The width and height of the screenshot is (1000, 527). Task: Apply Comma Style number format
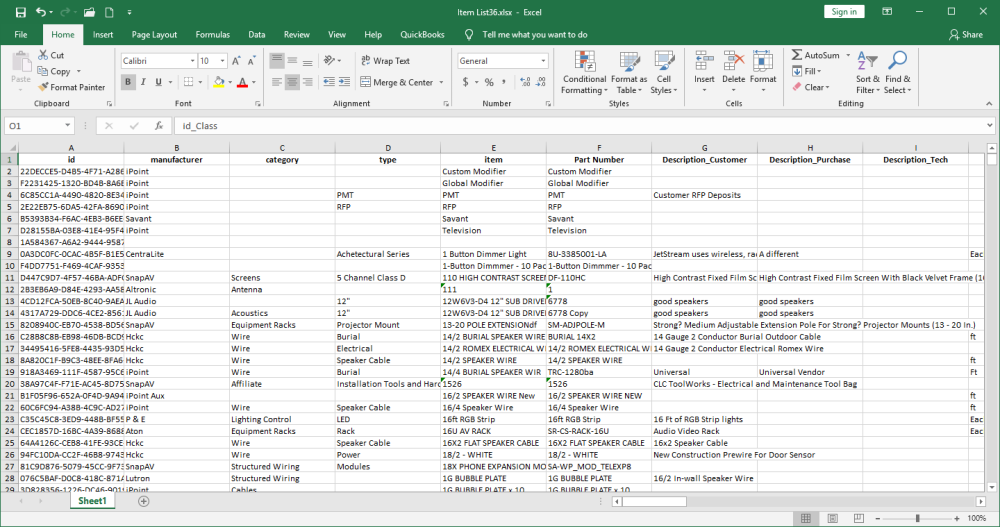[504, 82]
